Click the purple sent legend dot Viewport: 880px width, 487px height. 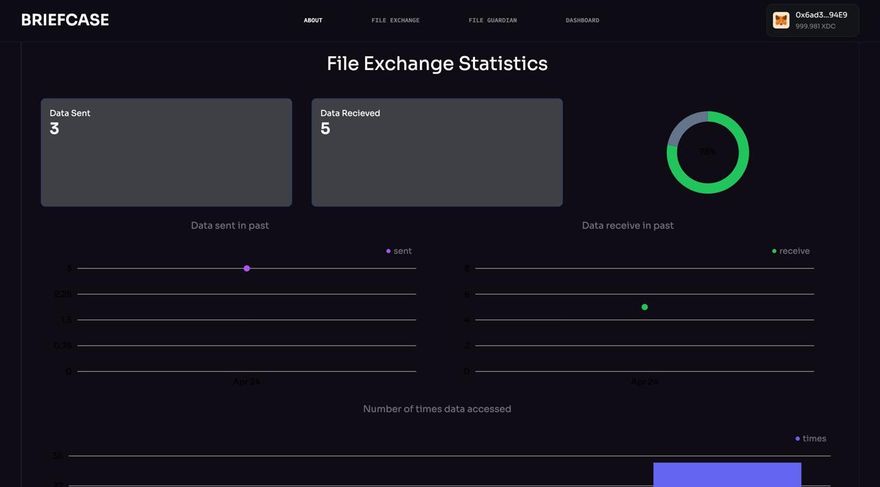(388, 251)
